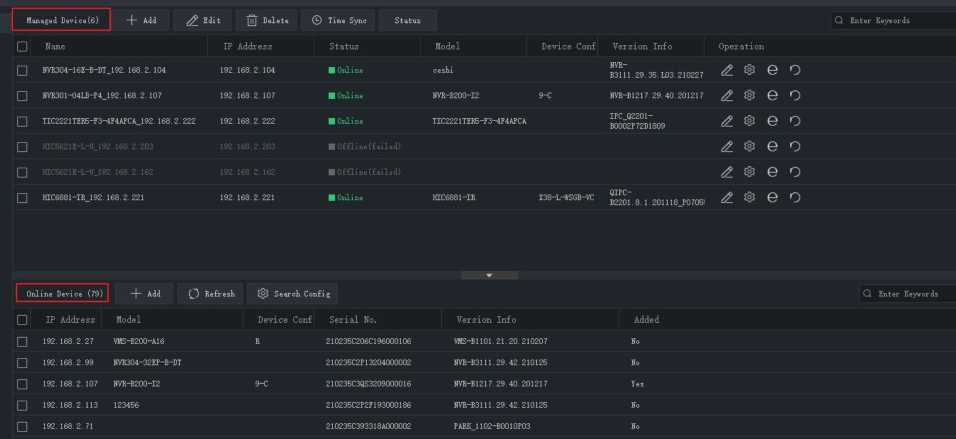Open web browser icon for the TIC2221TEBS device row

(772, 121)
